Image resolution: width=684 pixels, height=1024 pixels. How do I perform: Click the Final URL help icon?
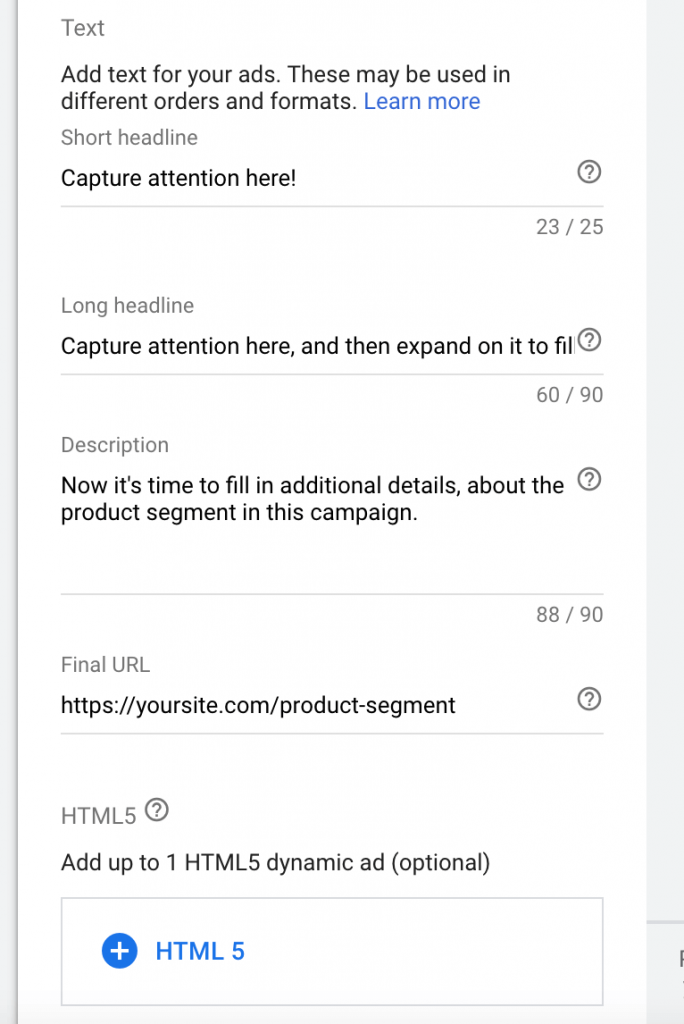(590, 700)
